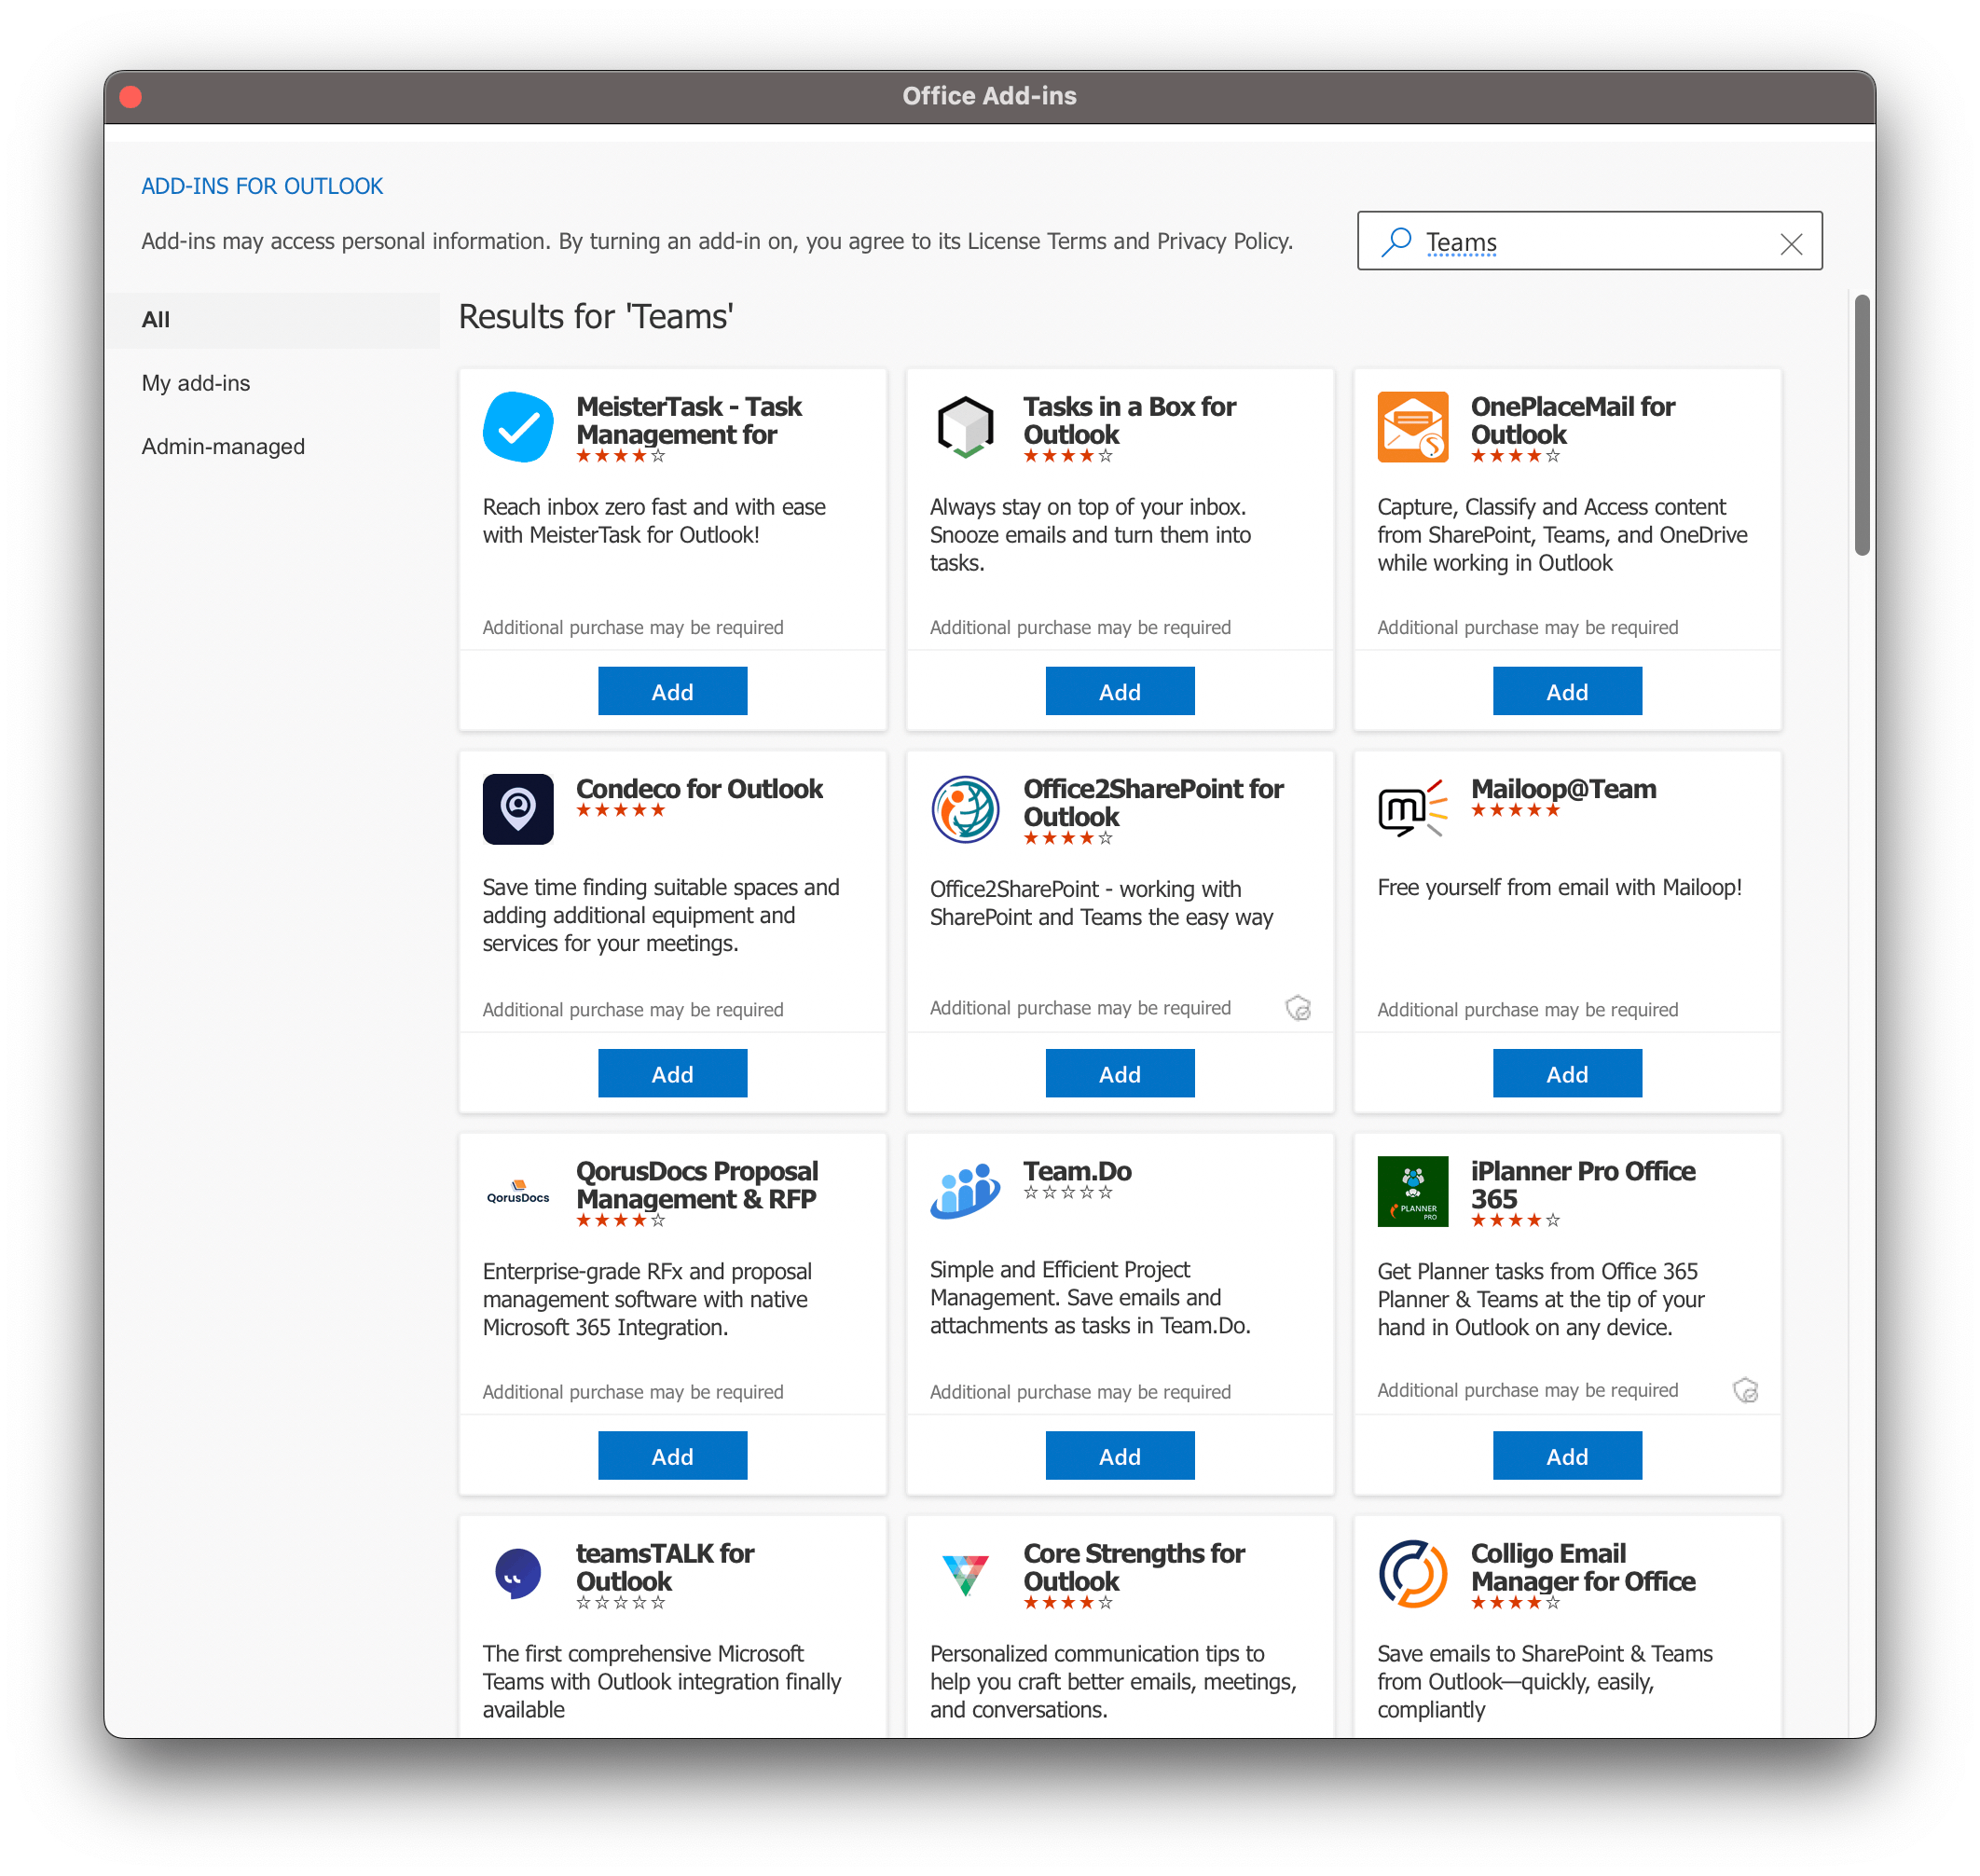Click the Office2SharePoint globe icon
Image resolution: width=1980 pixels, height=1876 pixels.
(964, 809)
